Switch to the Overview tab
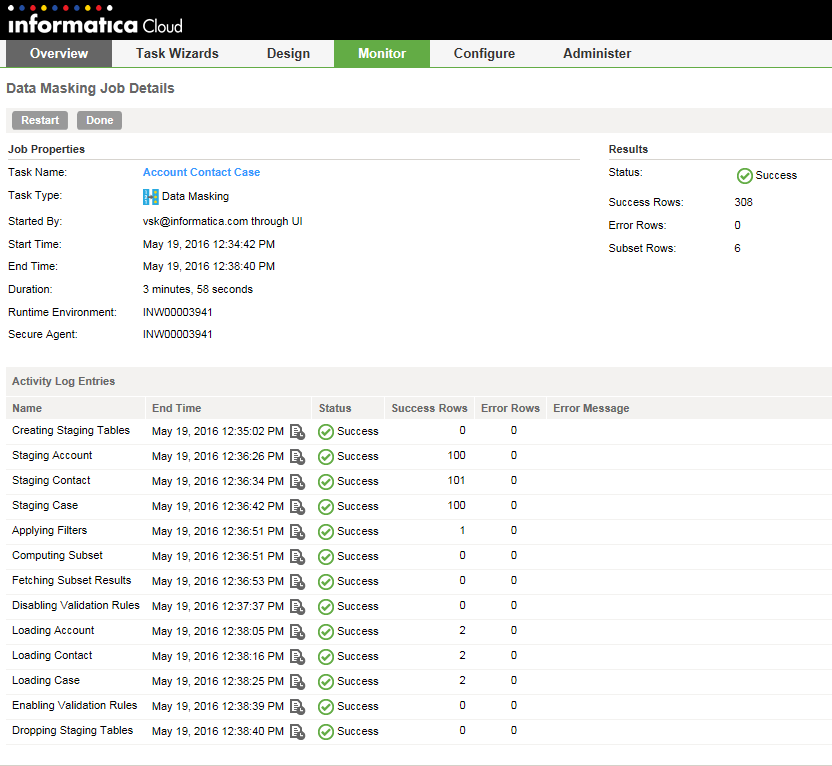The width and height of the screenshot is (832, 766). pyautogui.click(x=59, y=54)
